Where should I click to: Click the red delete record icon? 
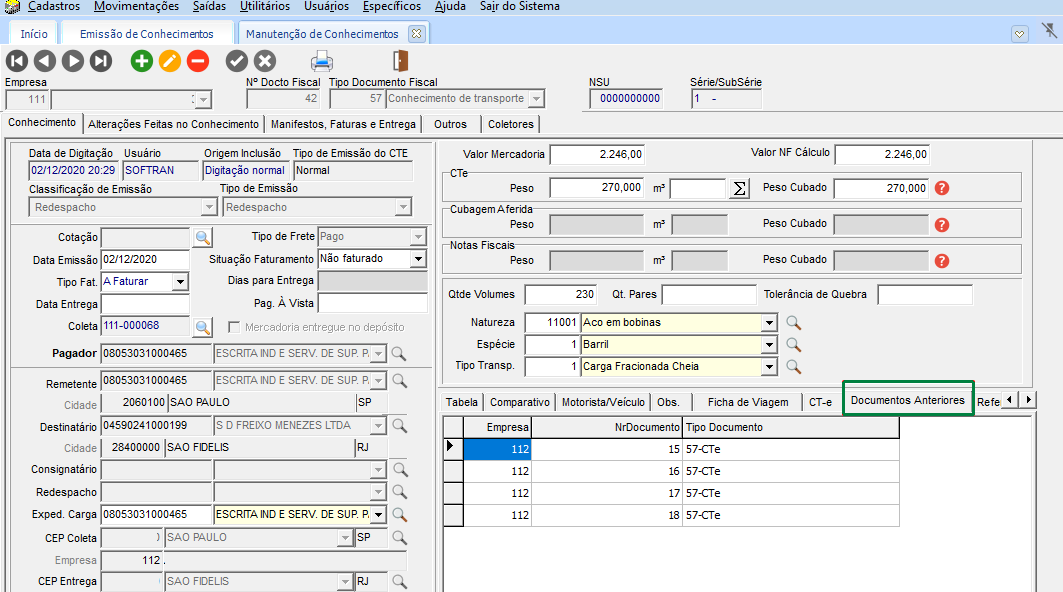pyautogui.click(x=198, y=61)
